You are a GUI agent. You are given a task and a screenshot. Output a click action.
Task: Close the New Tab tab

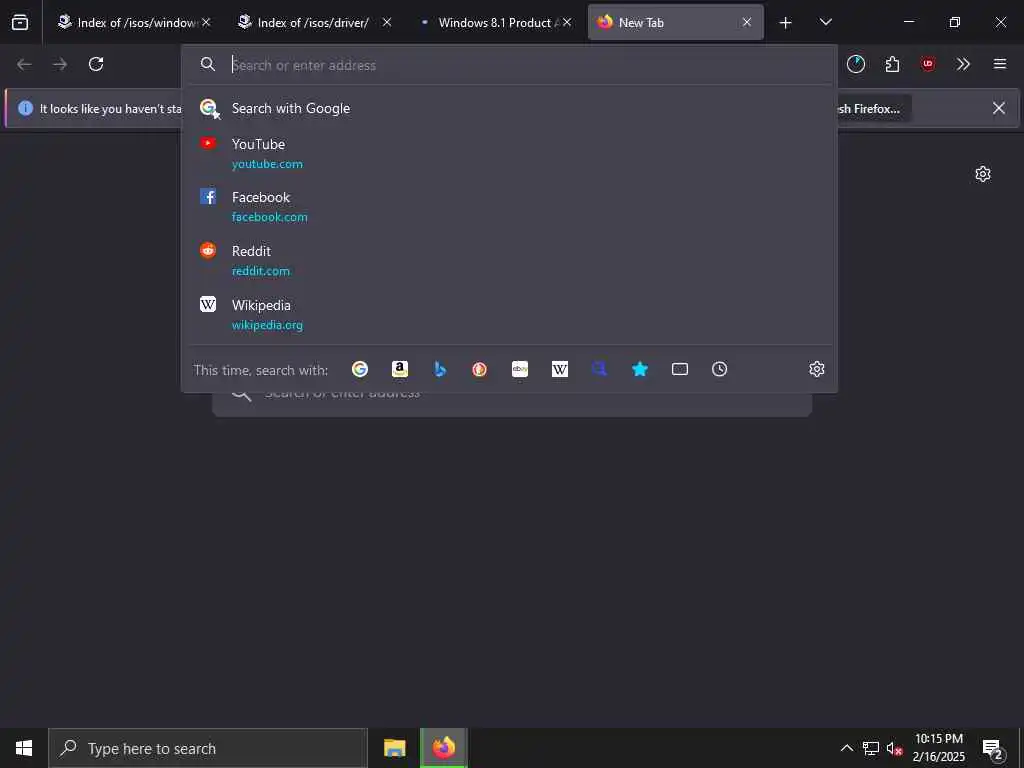pyautogui.click(x=746, y=22)
